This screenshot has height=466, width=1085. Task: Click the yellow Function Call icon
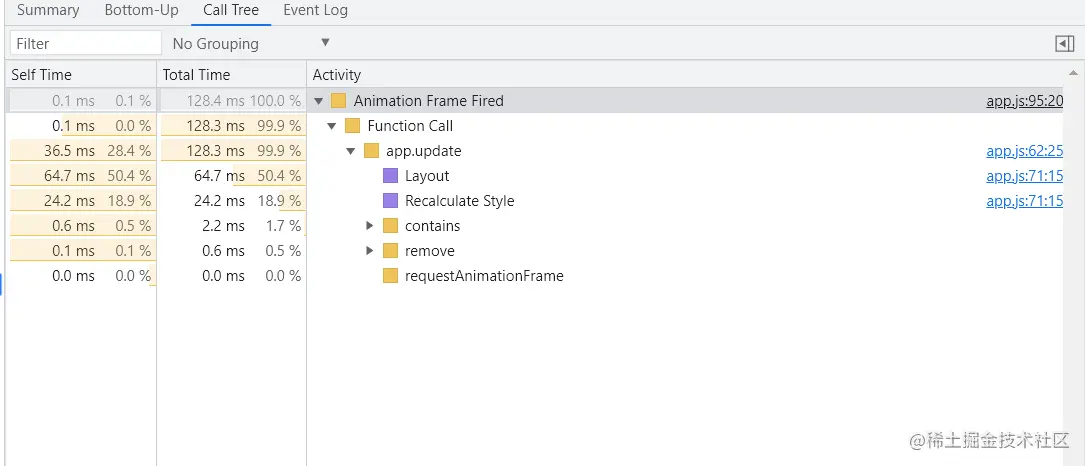click(x=352, y=126)
